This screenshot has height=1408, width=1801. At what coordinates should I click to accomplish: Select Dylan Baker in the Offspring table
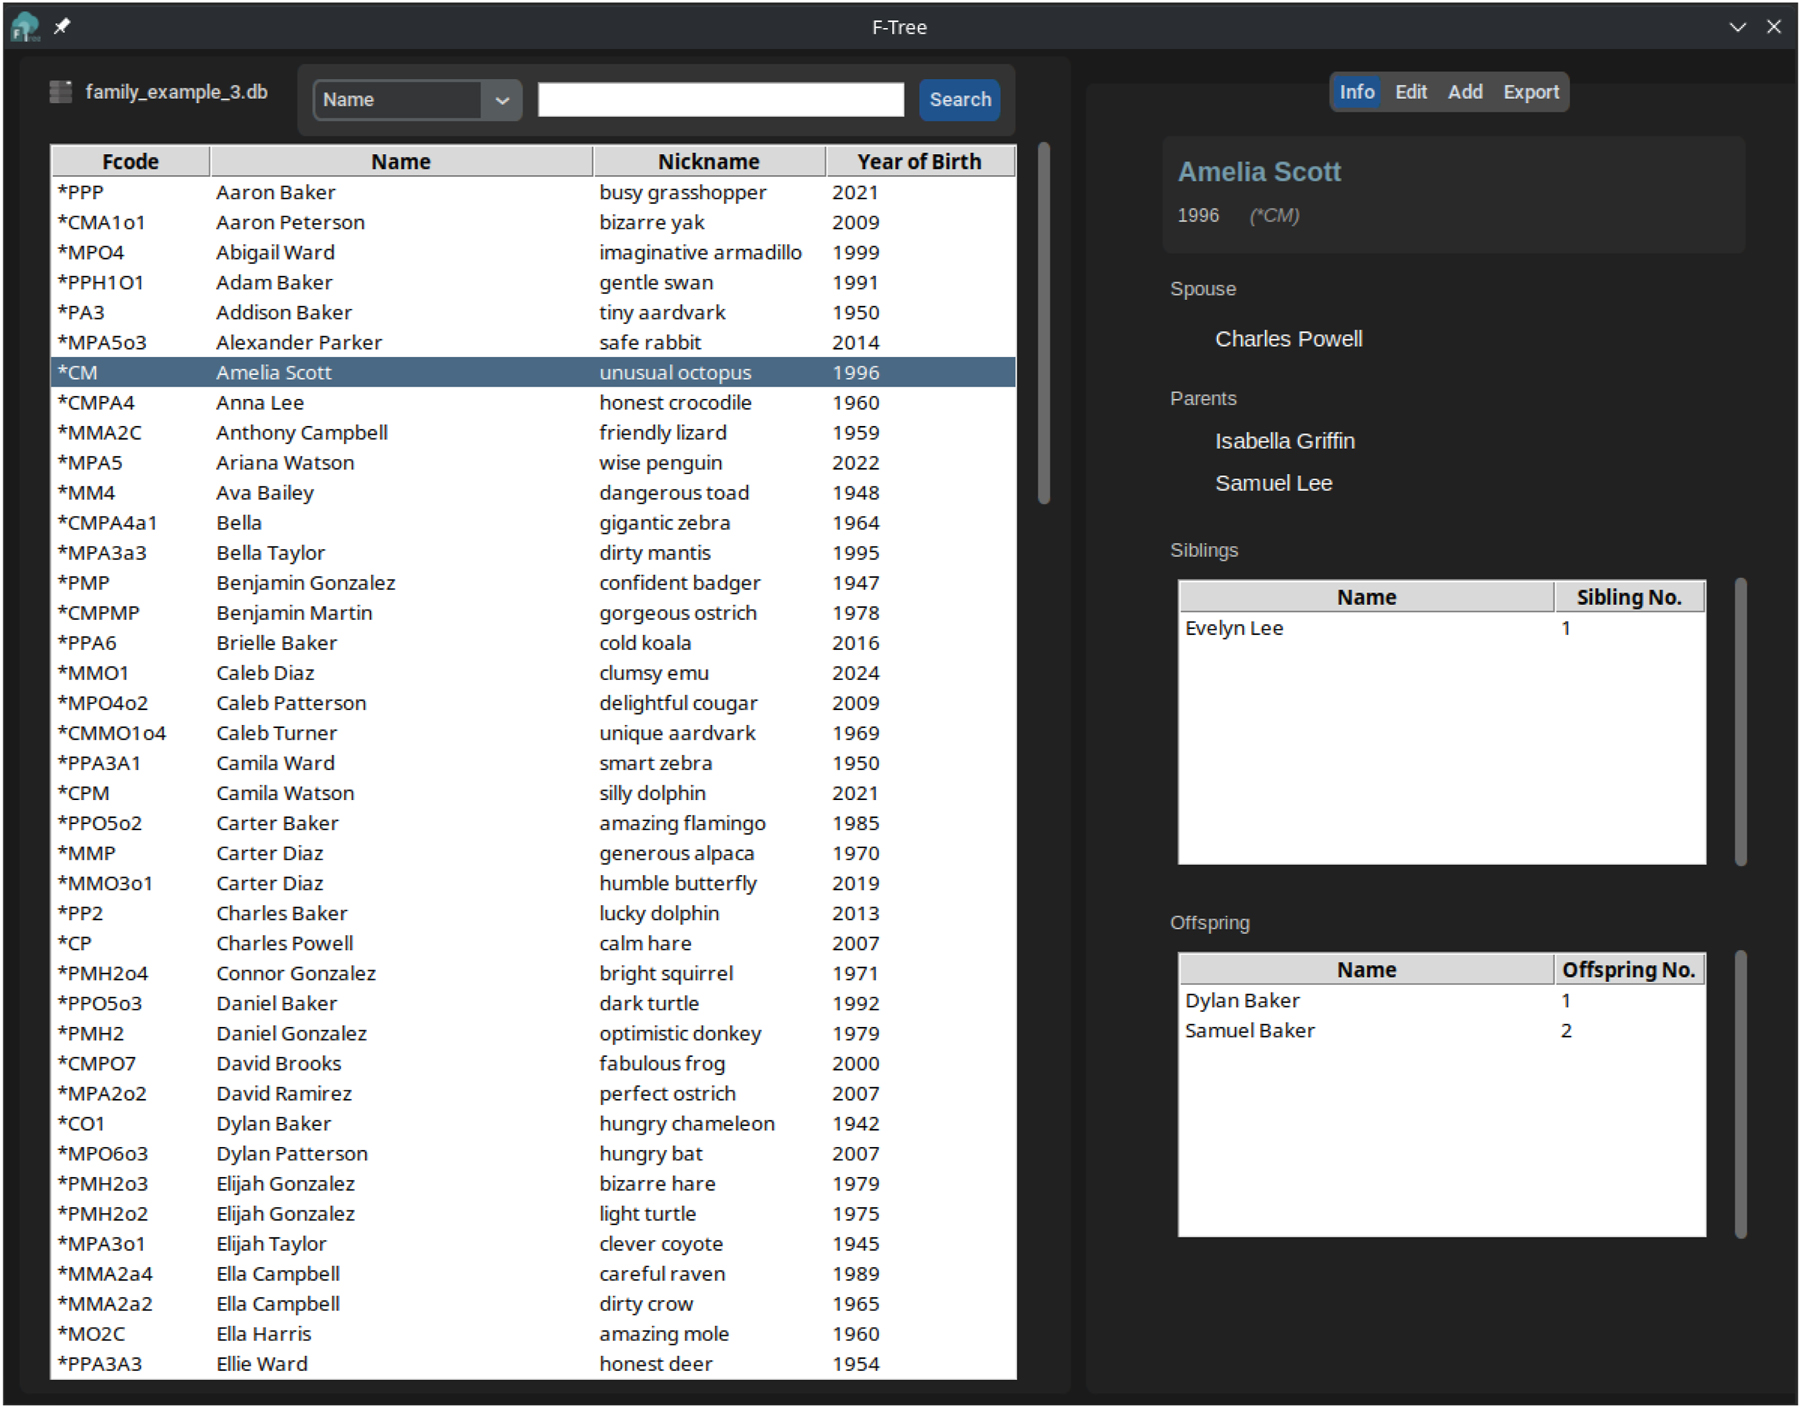[x=1242, y=1000]
